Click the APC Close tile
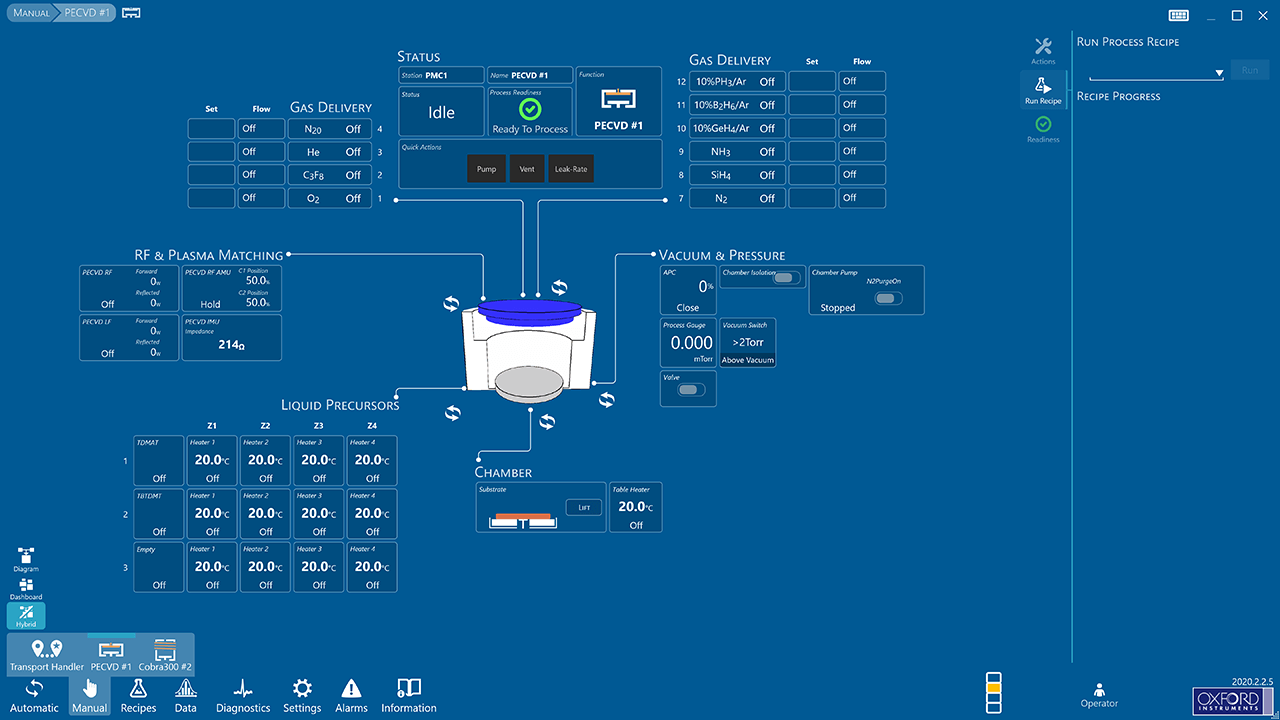This screenshot has width=1280, height=720. [688, 290]
